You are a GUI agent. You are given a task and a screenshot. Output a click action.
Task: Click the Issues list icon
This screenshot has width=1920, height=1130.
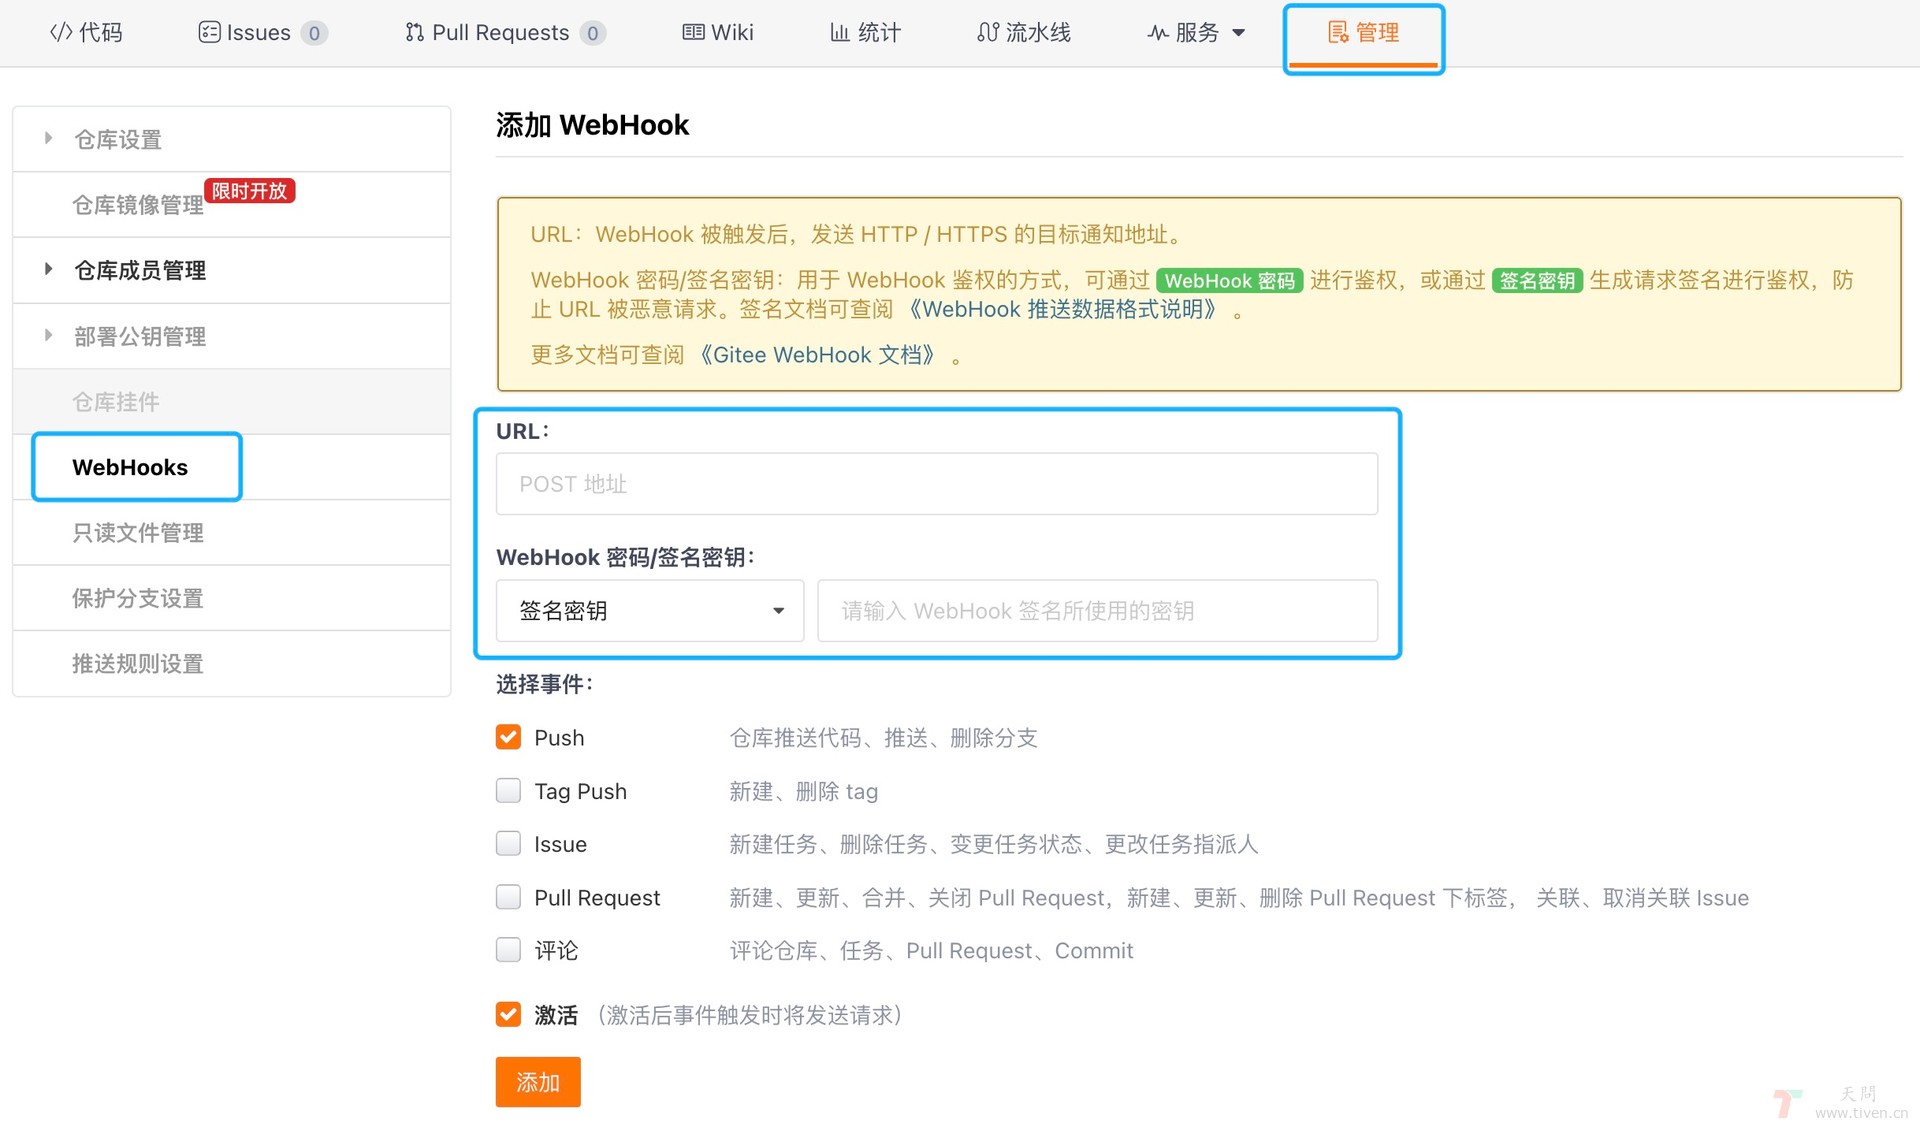pos(209,32)
